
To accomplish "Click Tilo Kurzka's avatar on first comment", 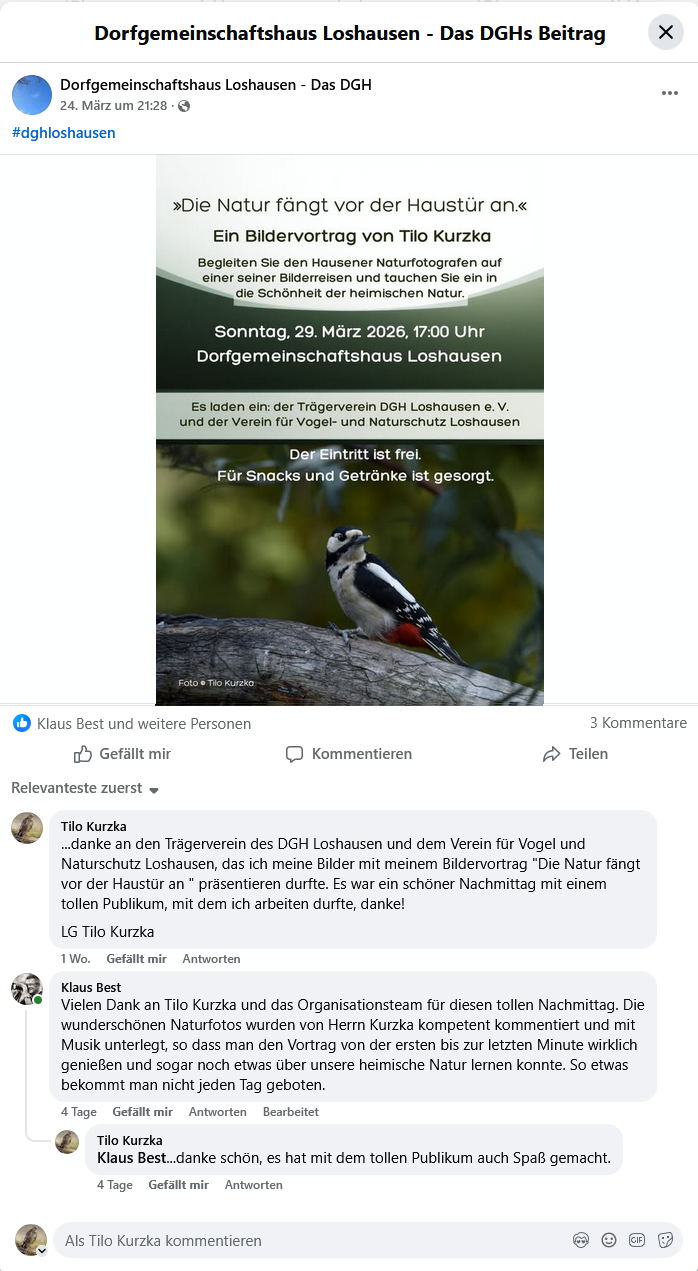I will click(x=27, y=828).
